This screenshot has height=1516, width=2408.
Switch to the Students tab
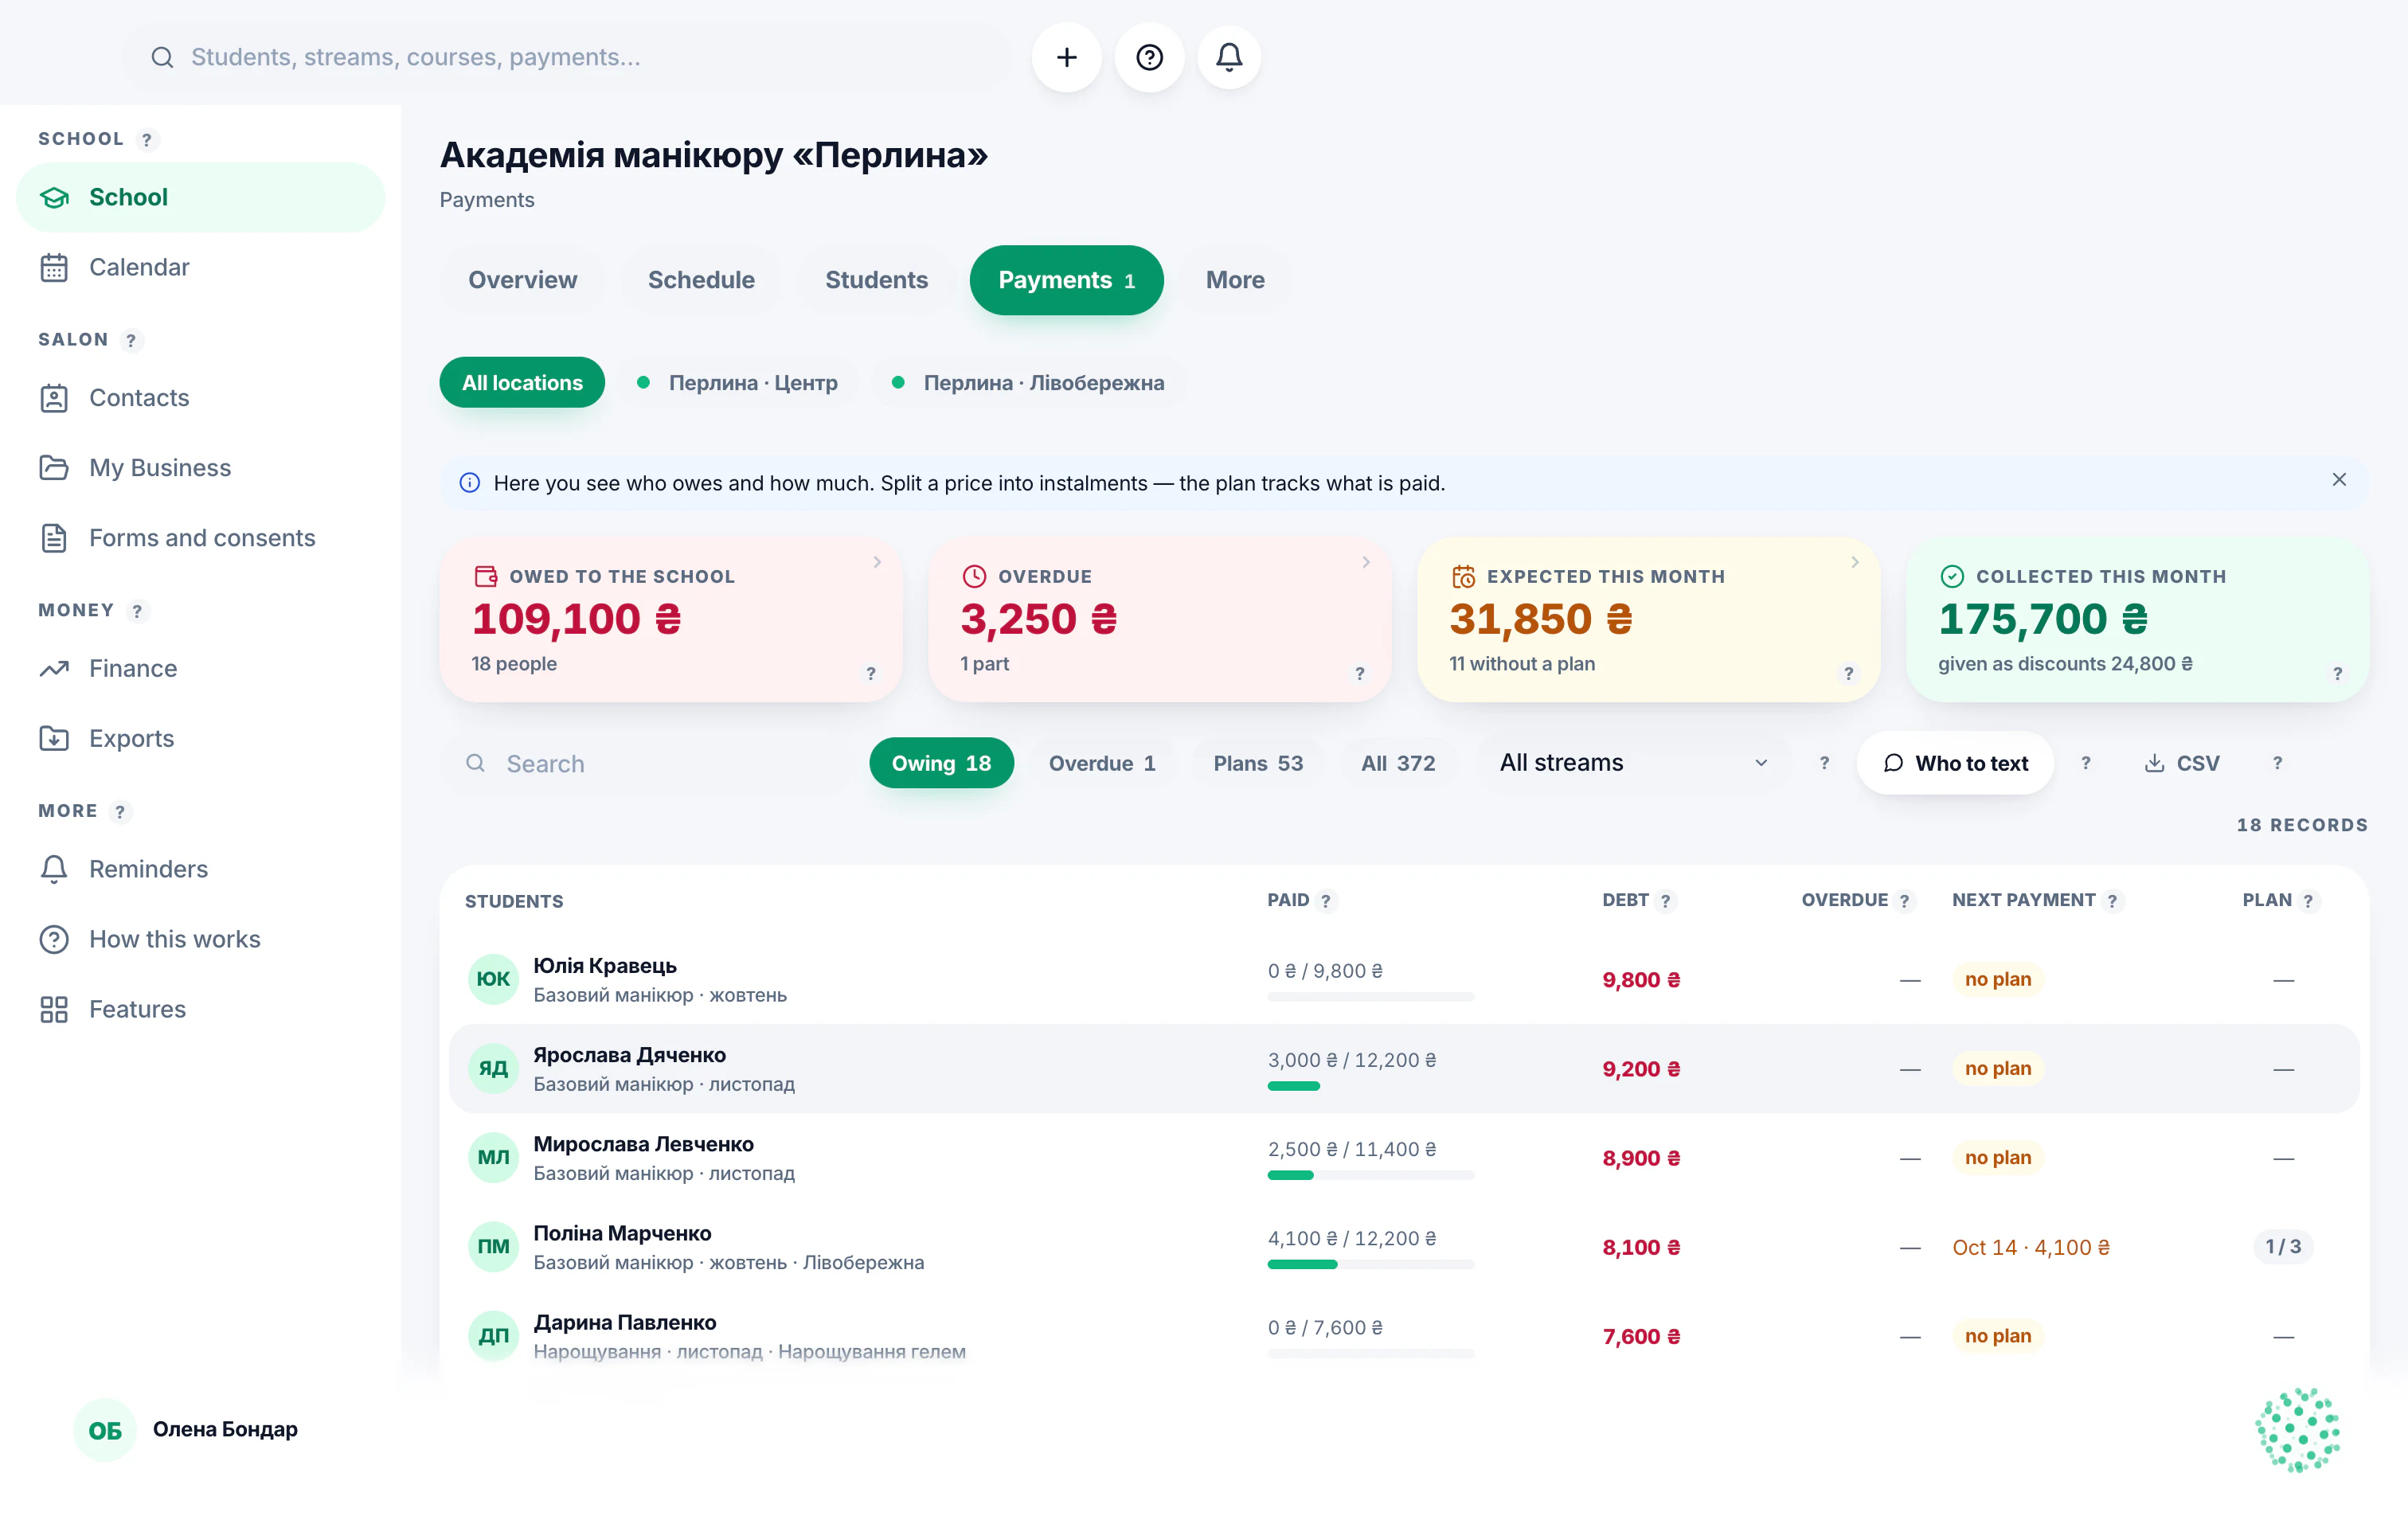(876, 280)
